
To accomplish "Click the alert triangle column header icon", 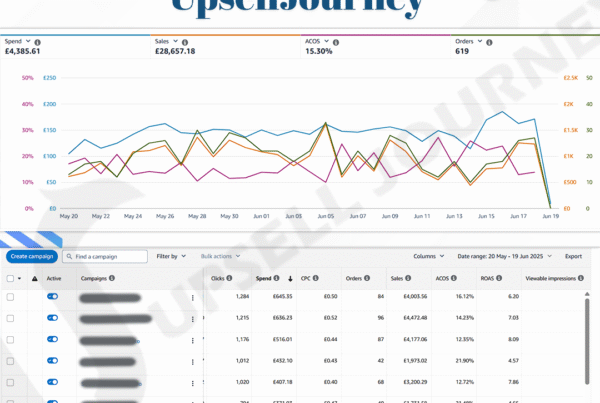I will tap(34, 278).
